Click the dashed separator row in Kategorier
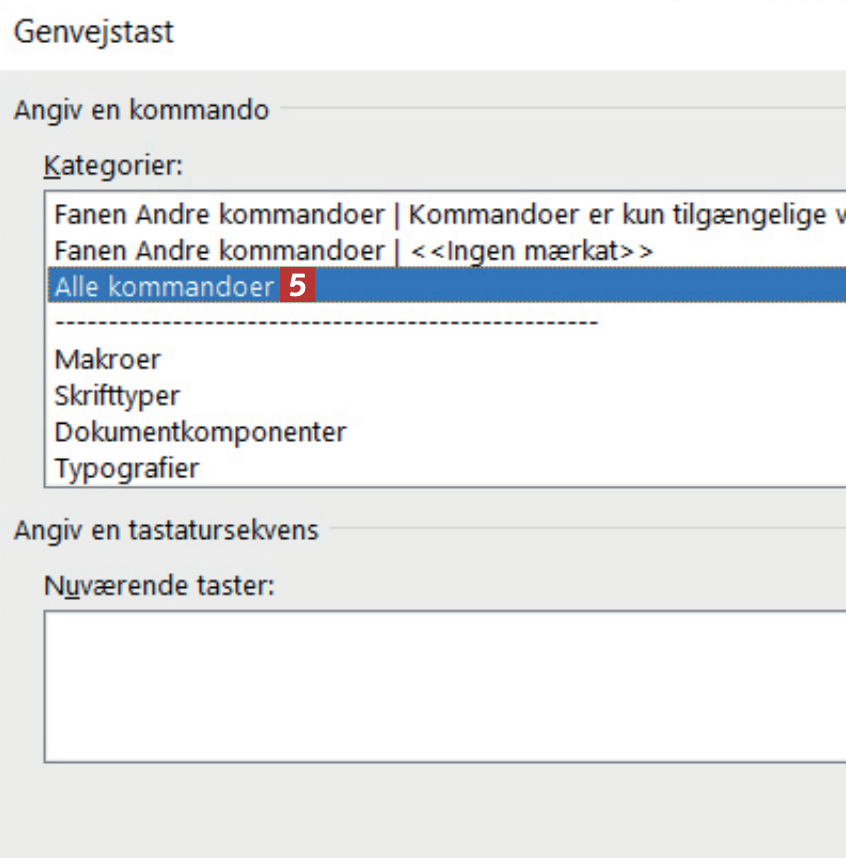The height and width of the screenshot is (858, 846). (326, 323)
